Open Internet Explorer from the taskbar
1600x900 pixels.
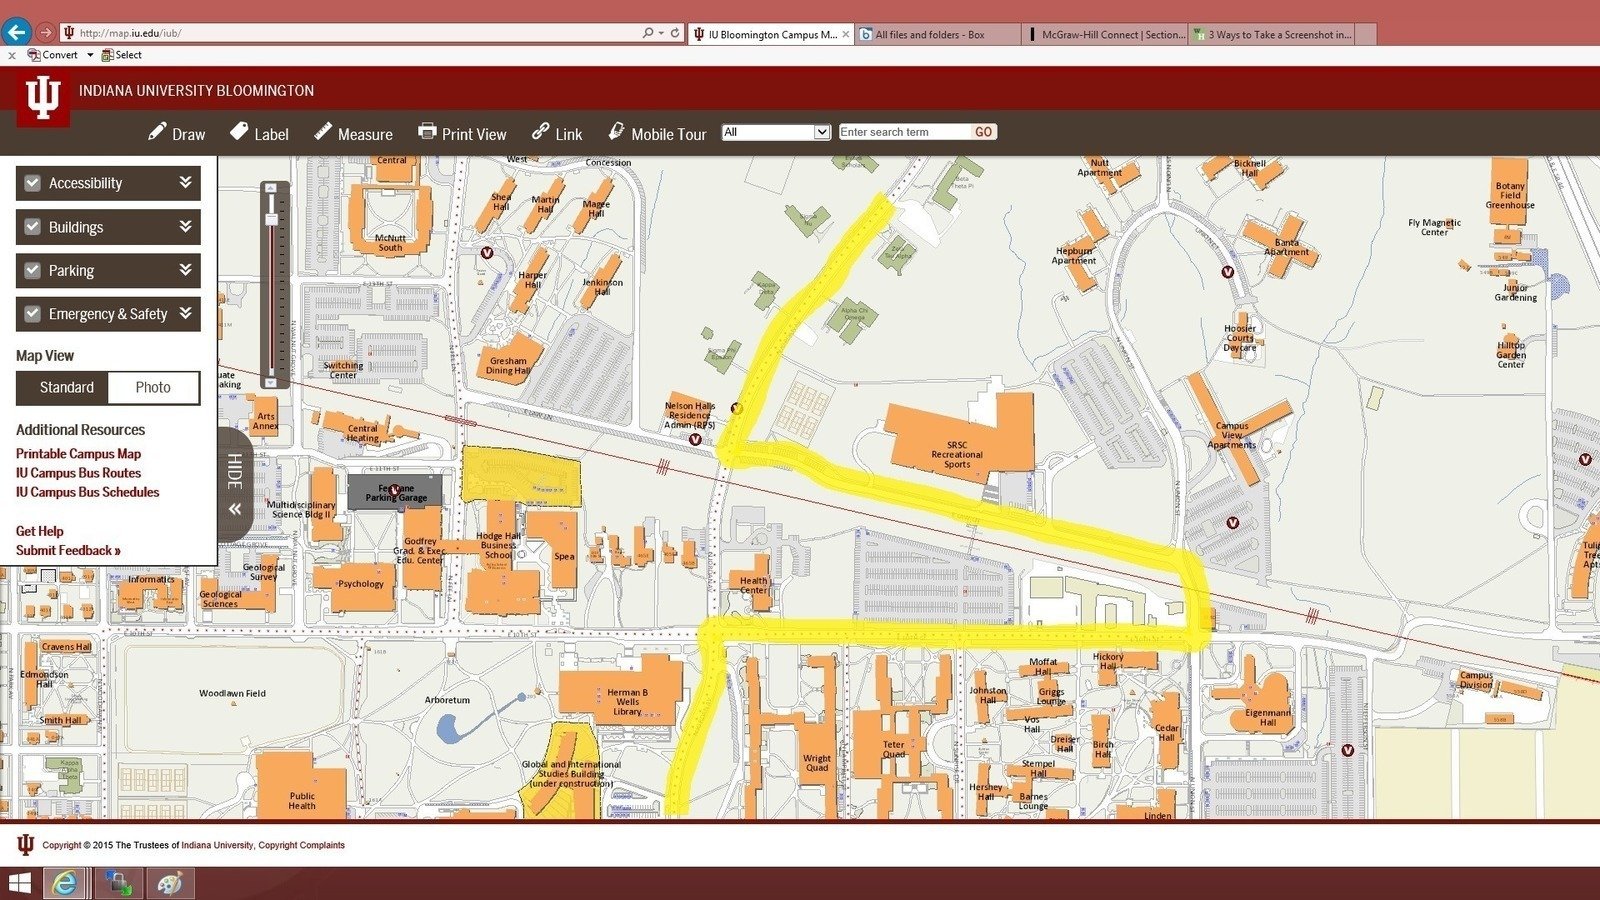pos(65,883)
